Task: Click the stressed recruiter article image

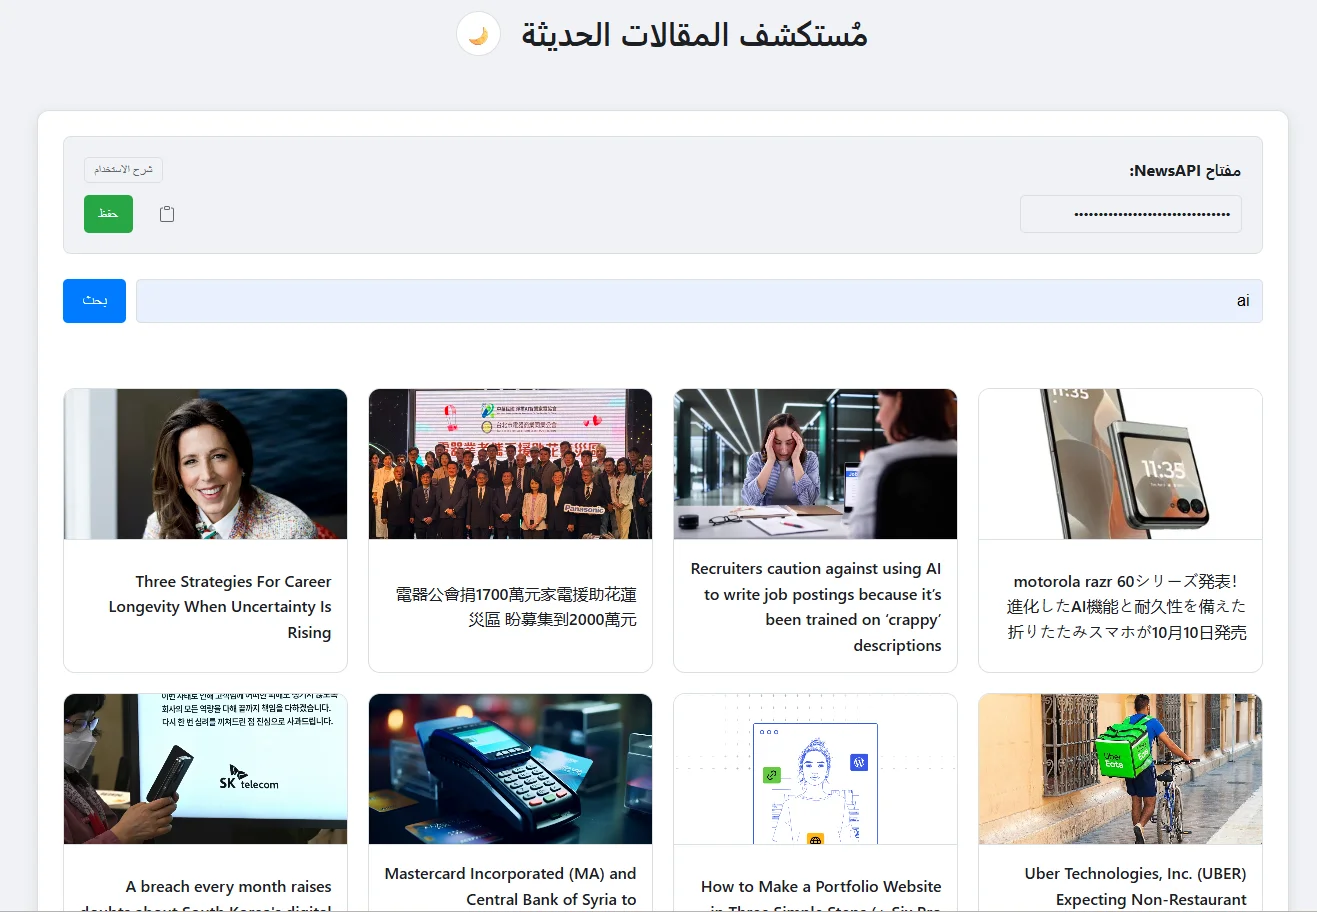Action: (x=815, y=464)
